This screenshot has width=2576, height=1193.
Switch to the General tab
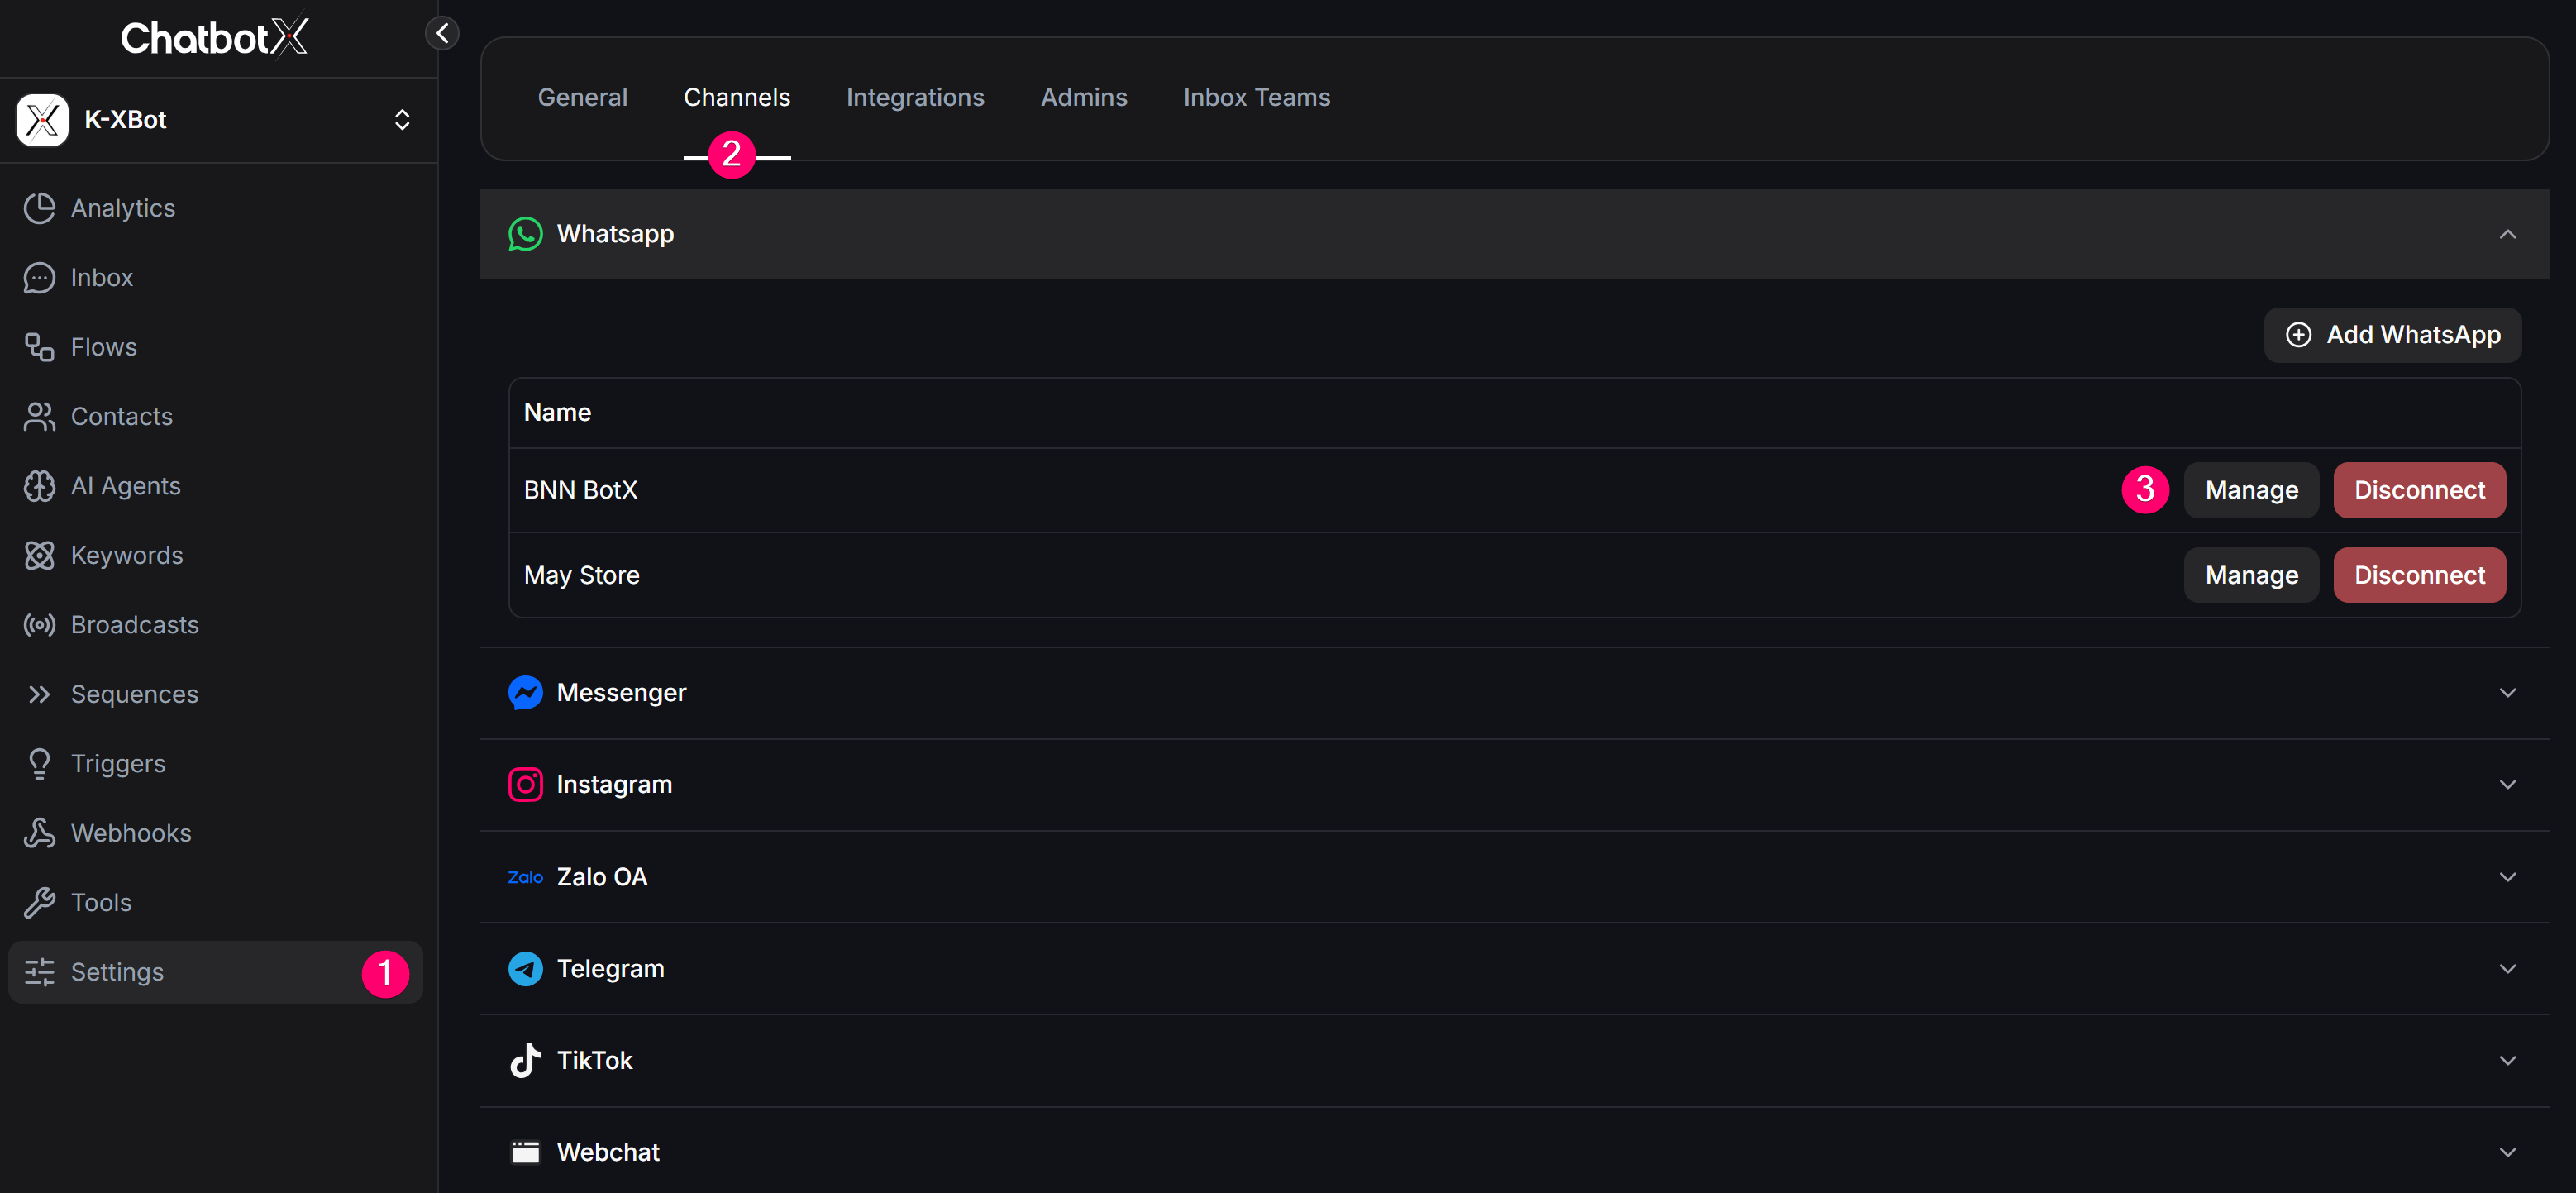[x=582, y=97]
